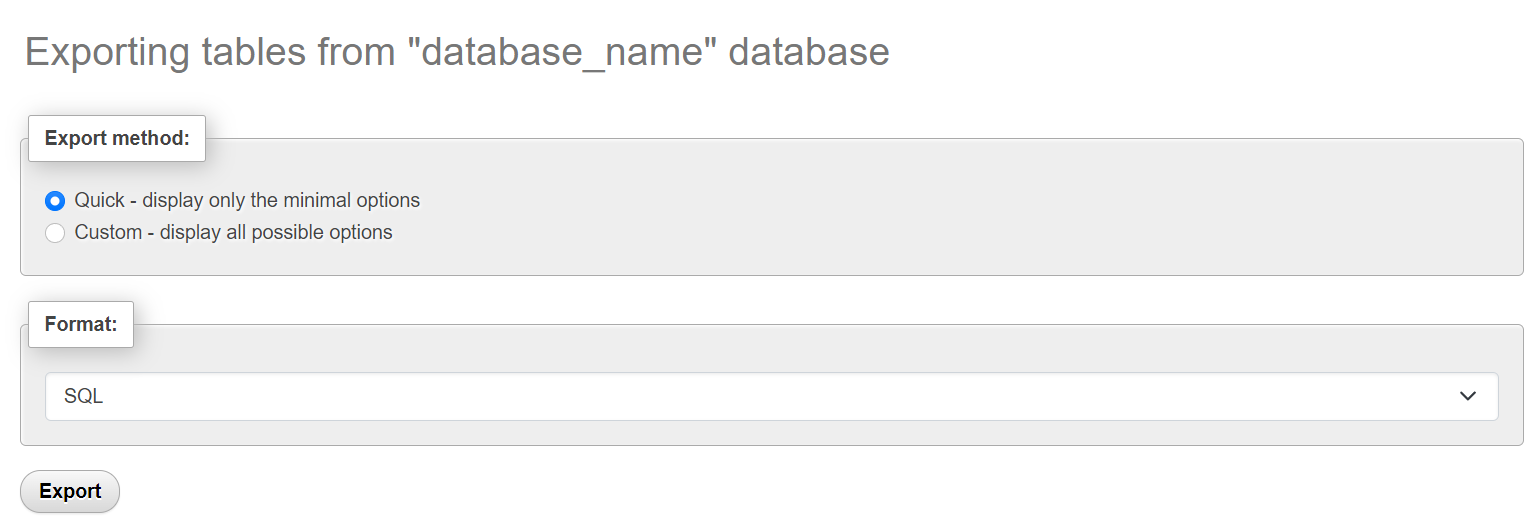
Task: Click the final word "database" in the heading
Action: (x=808, y=52)
